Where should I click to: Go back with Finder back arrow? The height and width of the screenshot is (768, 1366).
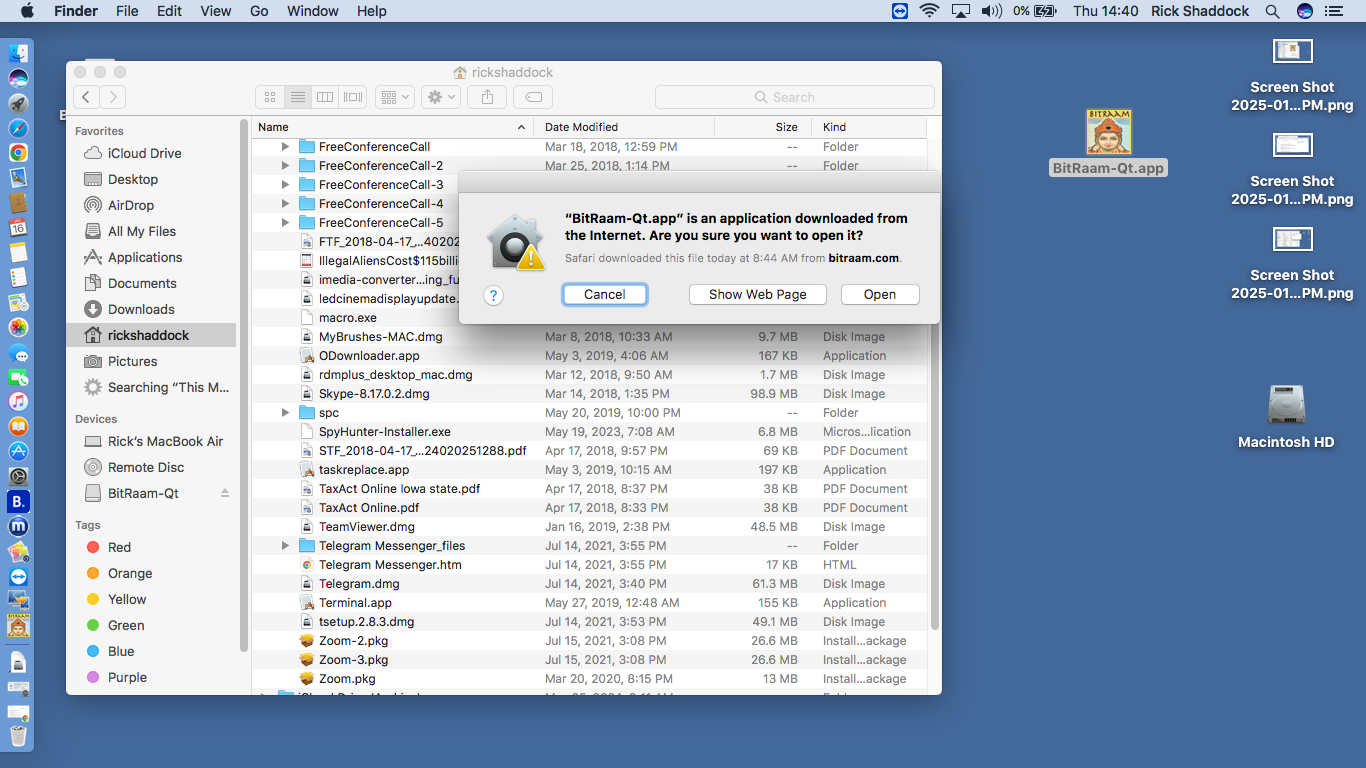click(x=87, y=97)
